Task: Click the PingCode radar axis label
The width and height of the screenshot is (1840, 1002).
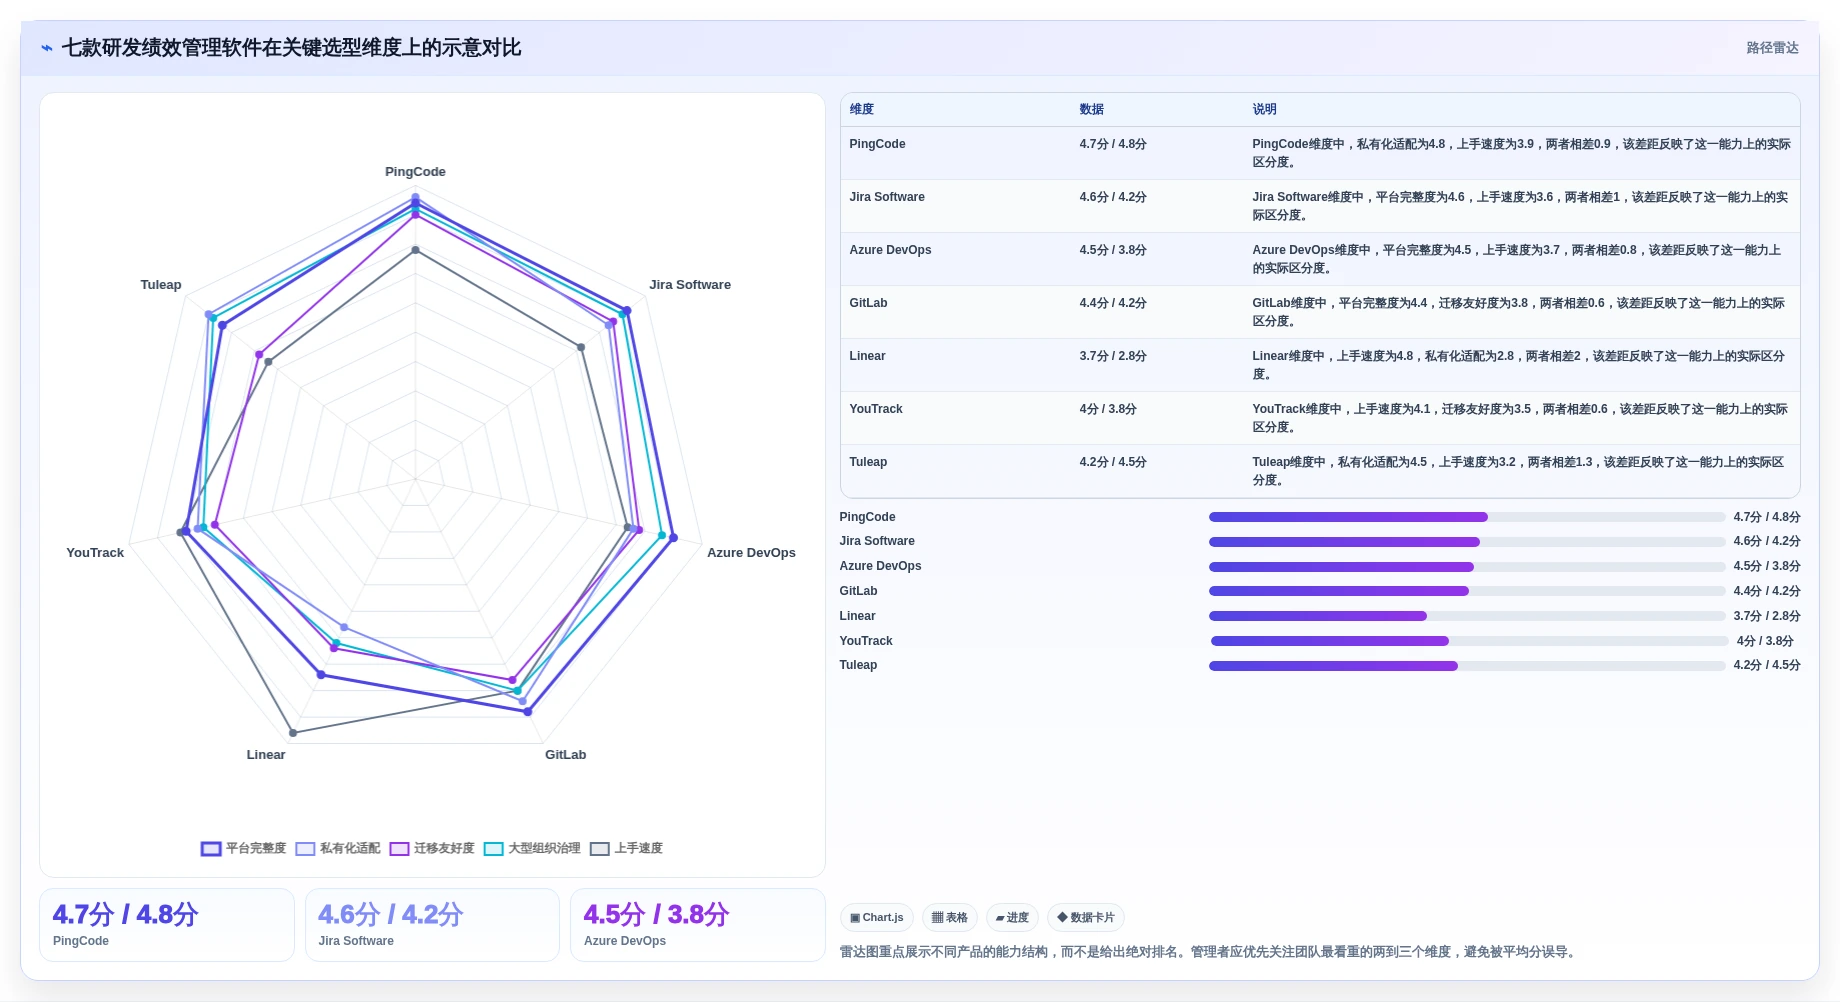Action: pos(415,172)
